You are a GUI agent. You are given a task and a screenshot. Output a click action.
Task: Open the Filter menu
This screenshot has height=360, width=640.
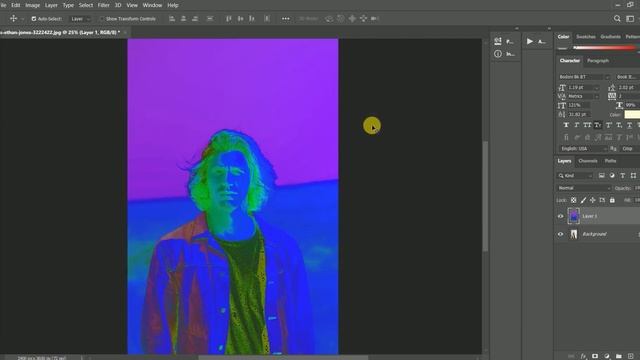click(103, 5)
